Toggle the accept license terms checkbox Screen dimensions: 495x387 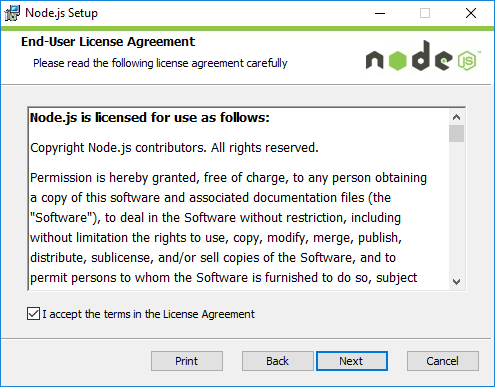tap(33, 314)
